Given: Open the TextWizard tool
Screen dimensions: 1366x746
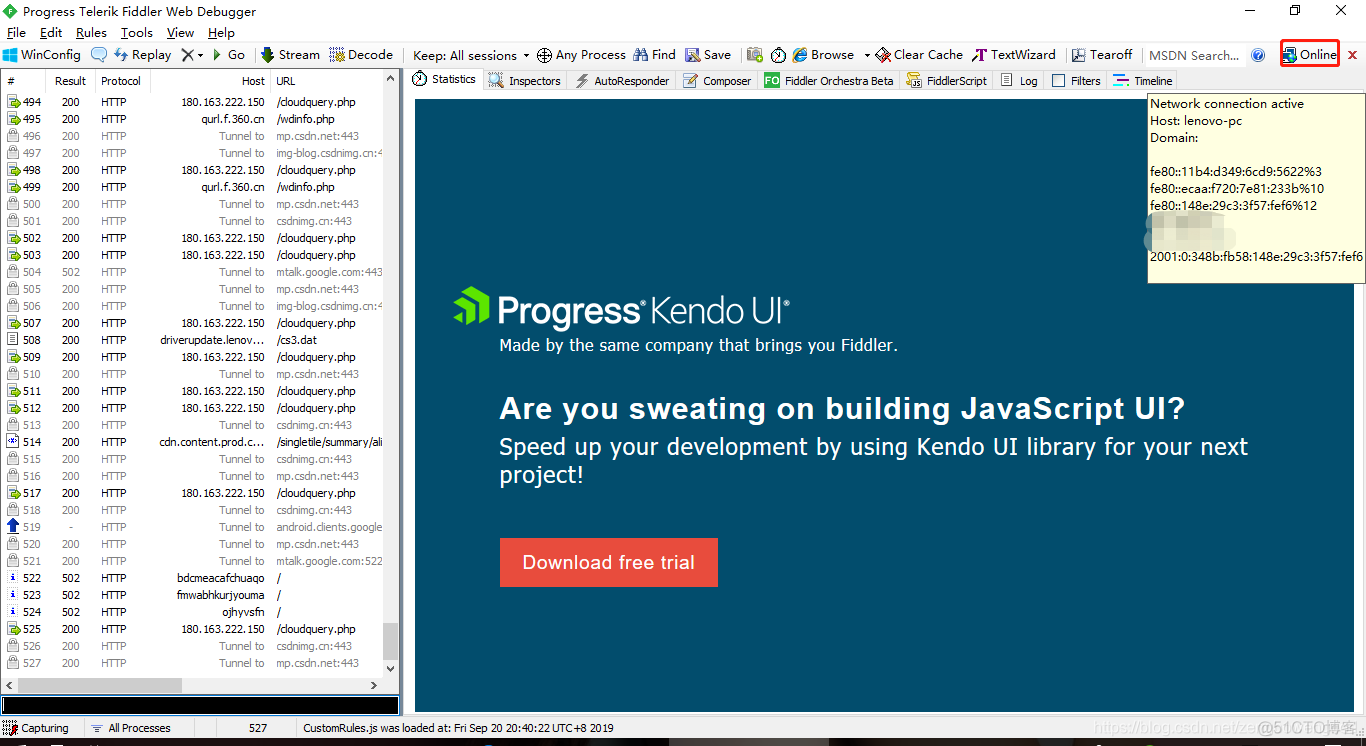Looking at the screenshot, I should [x=1014, y=55].
